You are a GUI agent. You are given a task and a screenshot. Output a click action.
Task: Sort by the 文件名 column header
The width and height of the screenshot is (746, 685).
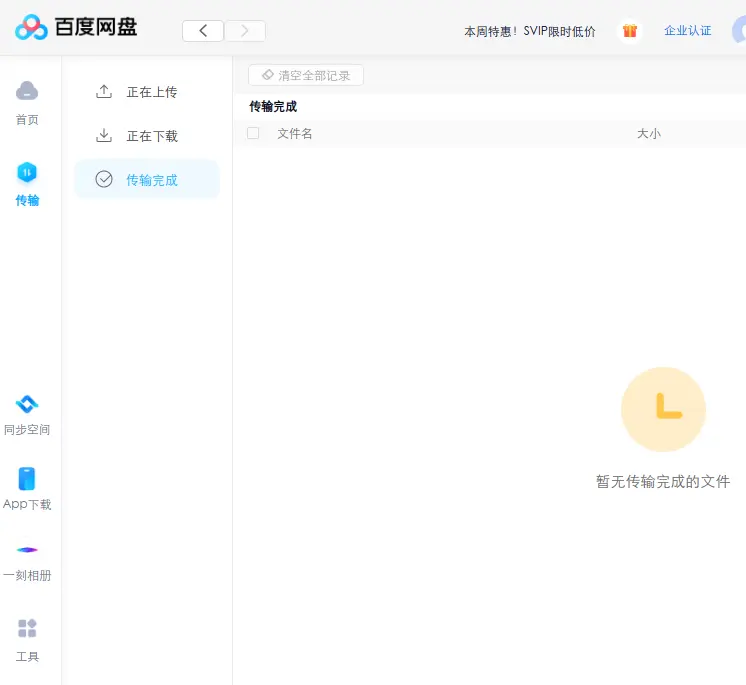coord(295,134)
